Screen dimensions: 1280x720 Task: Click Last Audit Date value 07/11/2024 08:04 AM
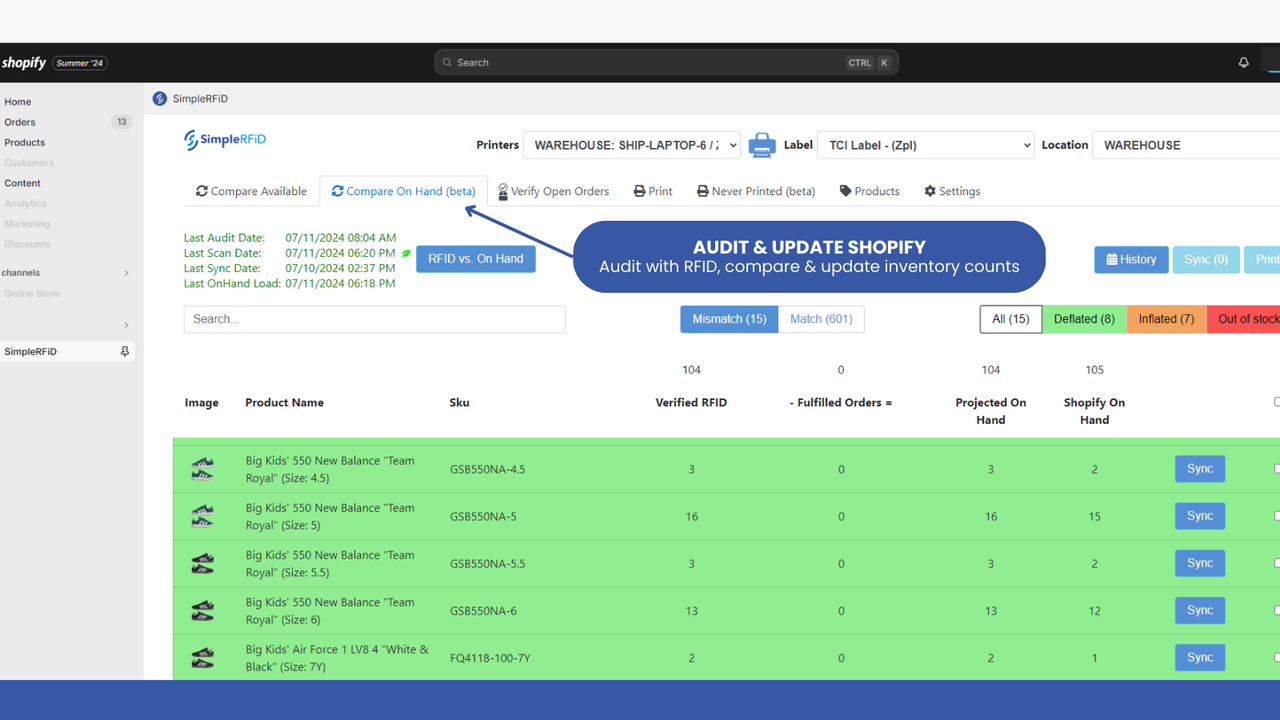click(340, 238)
